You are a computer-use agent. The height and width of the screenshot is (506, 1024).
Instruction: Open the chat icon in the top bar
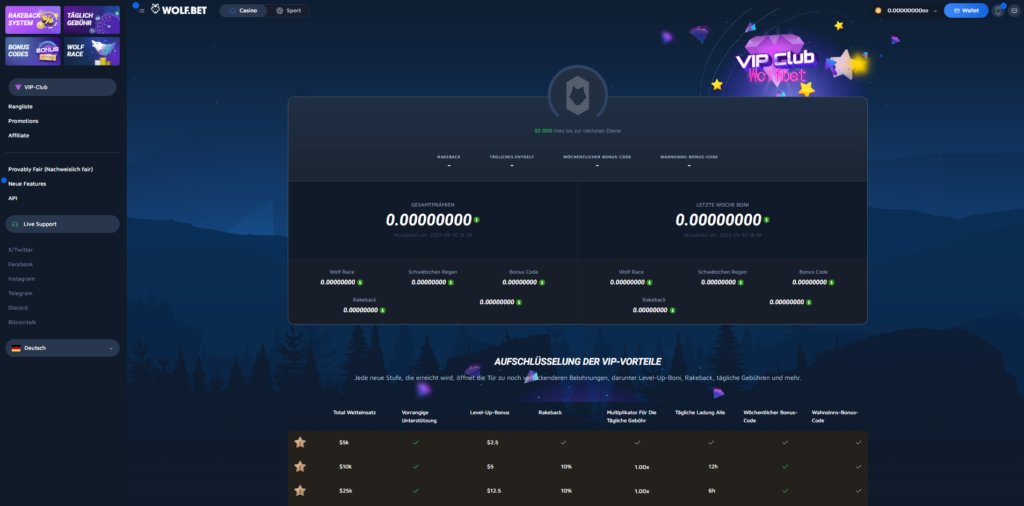pos(1014,10)
